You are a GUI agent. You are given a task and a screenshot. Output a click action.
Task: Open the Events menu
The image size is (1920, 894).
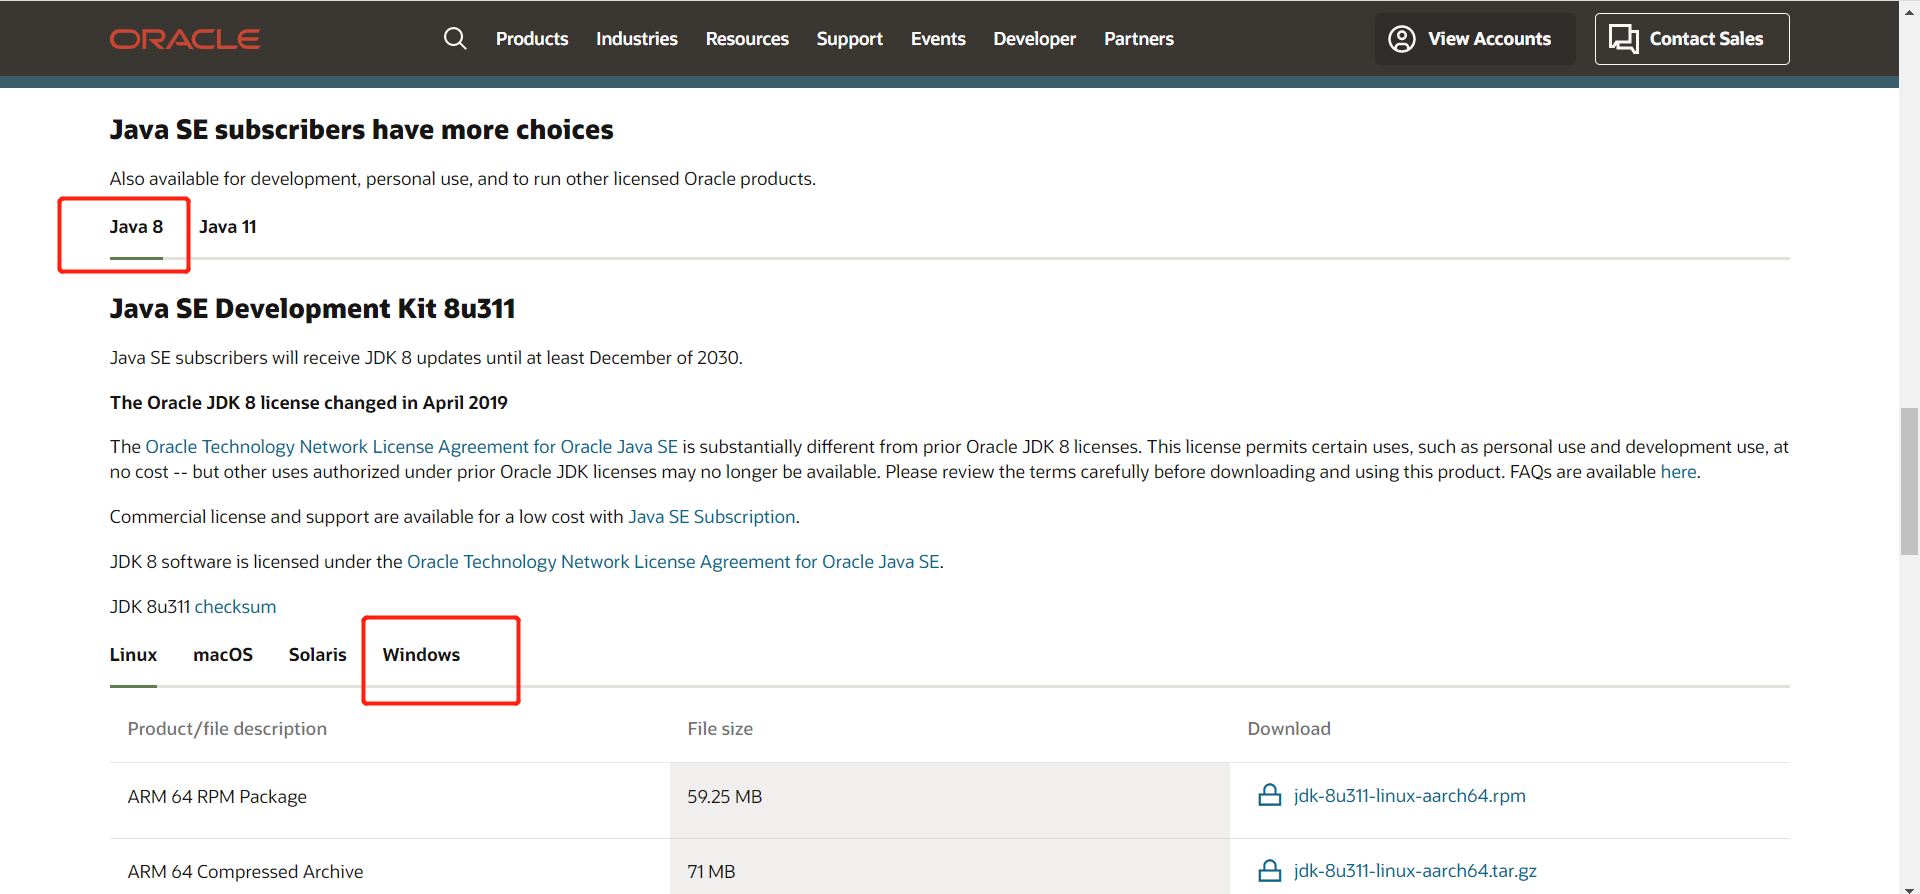point(938,39)
